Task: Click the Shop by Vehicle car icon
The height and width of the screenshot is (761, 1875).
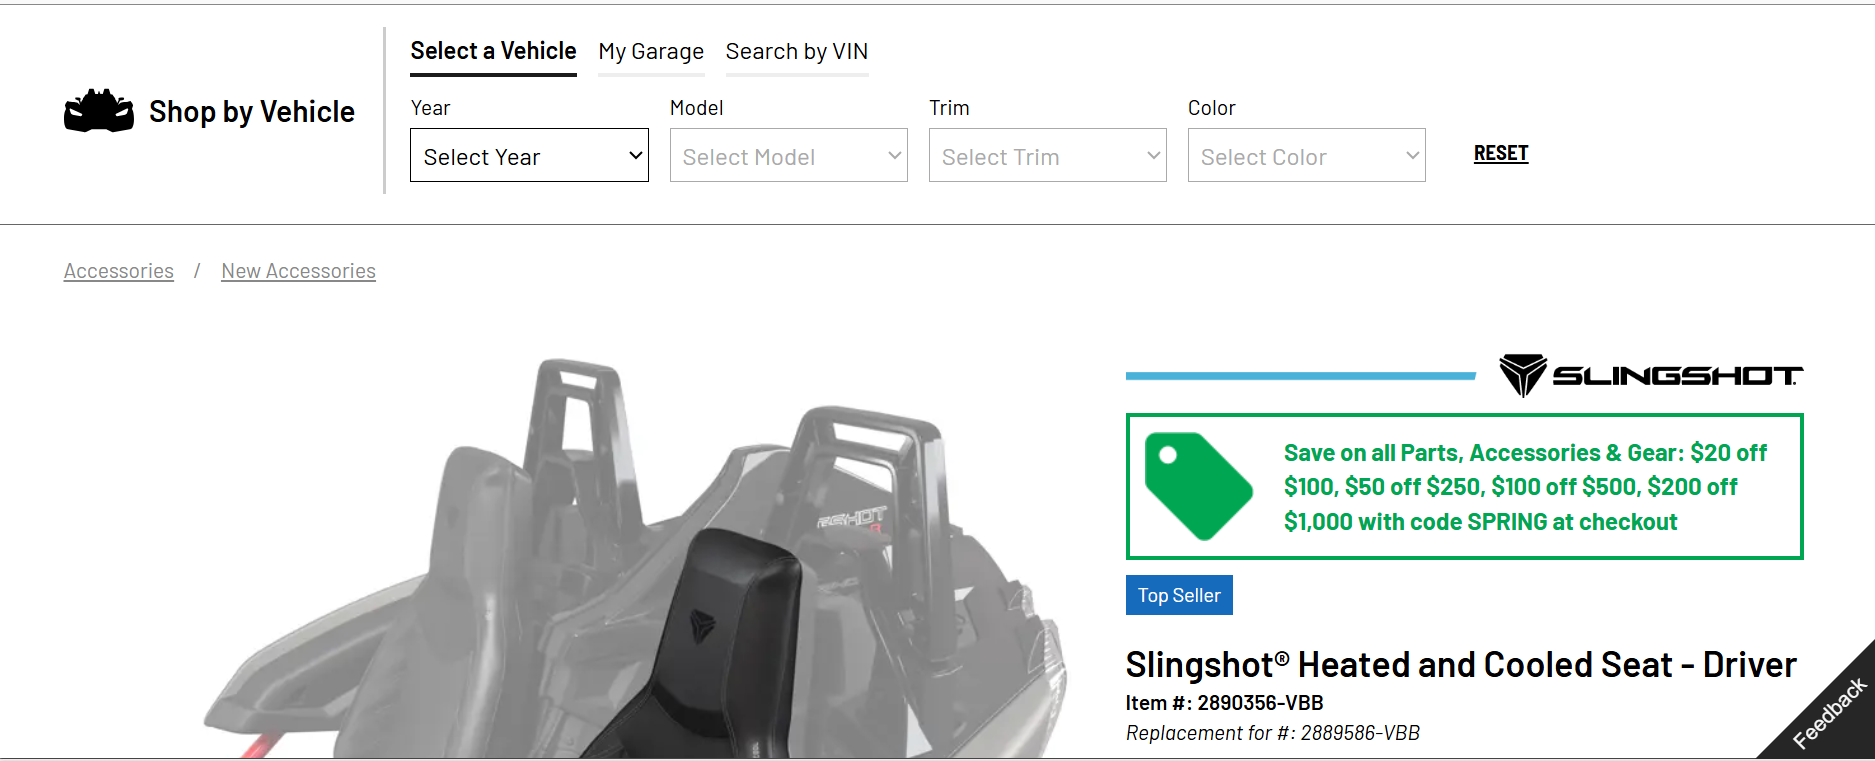Action: pyautogui.click(x=98, y=111)
